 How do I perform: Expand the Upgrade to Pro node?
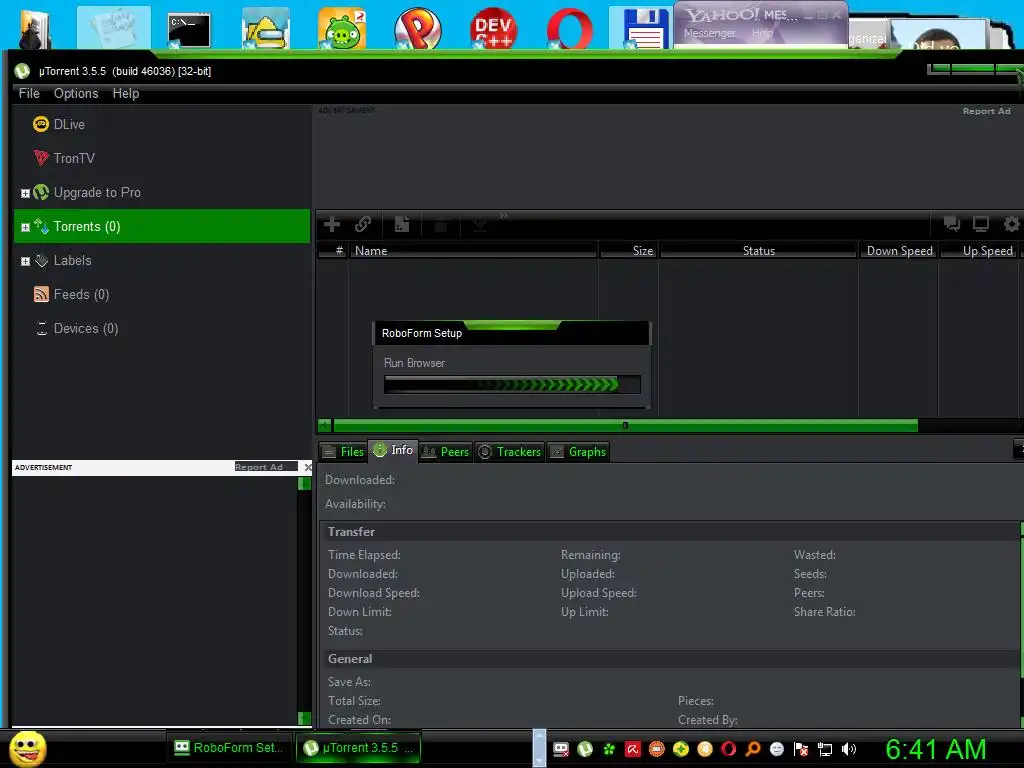[x=25, y=193]
